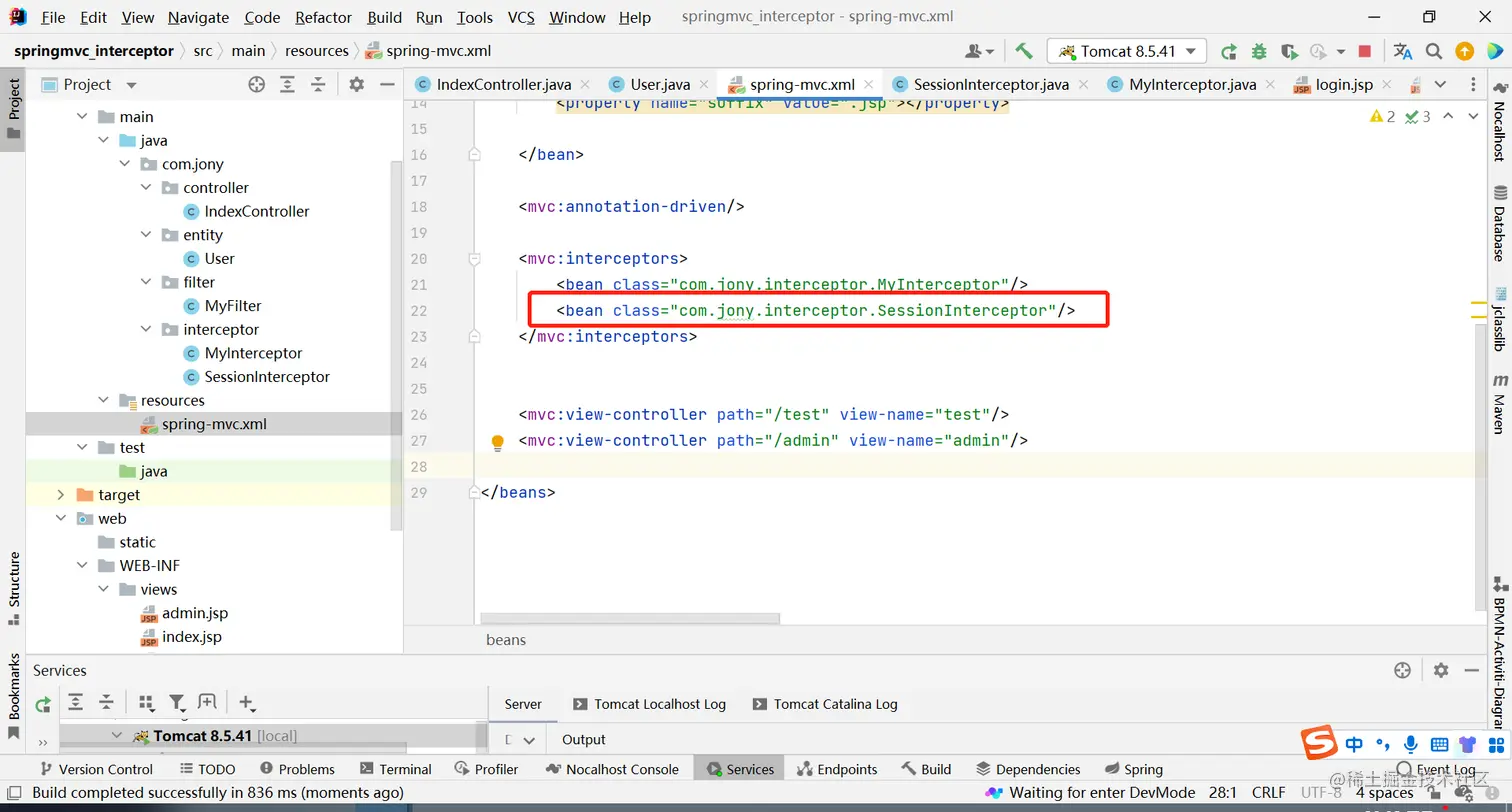Image resolution: width=1512 pixels, height=812 pixels.
Task: Show hidden editor tabs dropdown
Action: 1440,85
